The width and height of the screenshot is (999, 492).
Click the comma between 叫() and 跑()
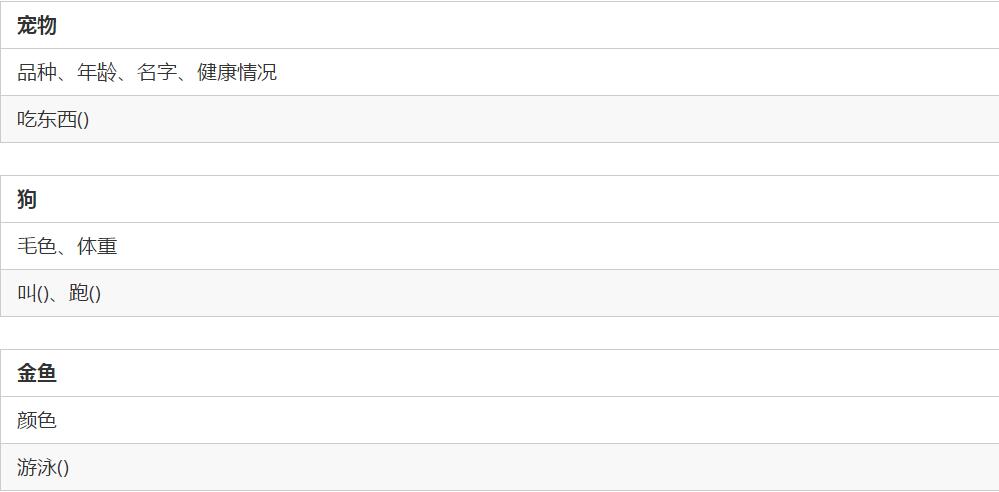[x=56, y=297]
